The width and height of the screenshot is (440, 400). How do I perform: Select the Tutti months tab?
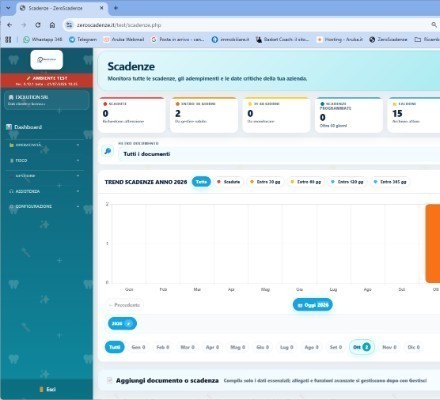(115, 347)
